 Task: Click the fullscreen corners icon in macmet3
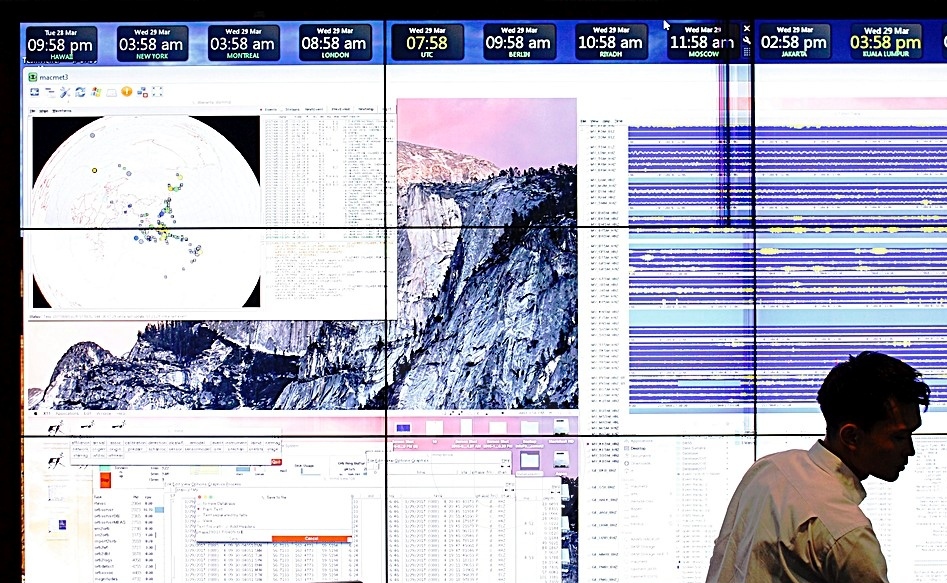pyautogui.click(x=158, y=92)
